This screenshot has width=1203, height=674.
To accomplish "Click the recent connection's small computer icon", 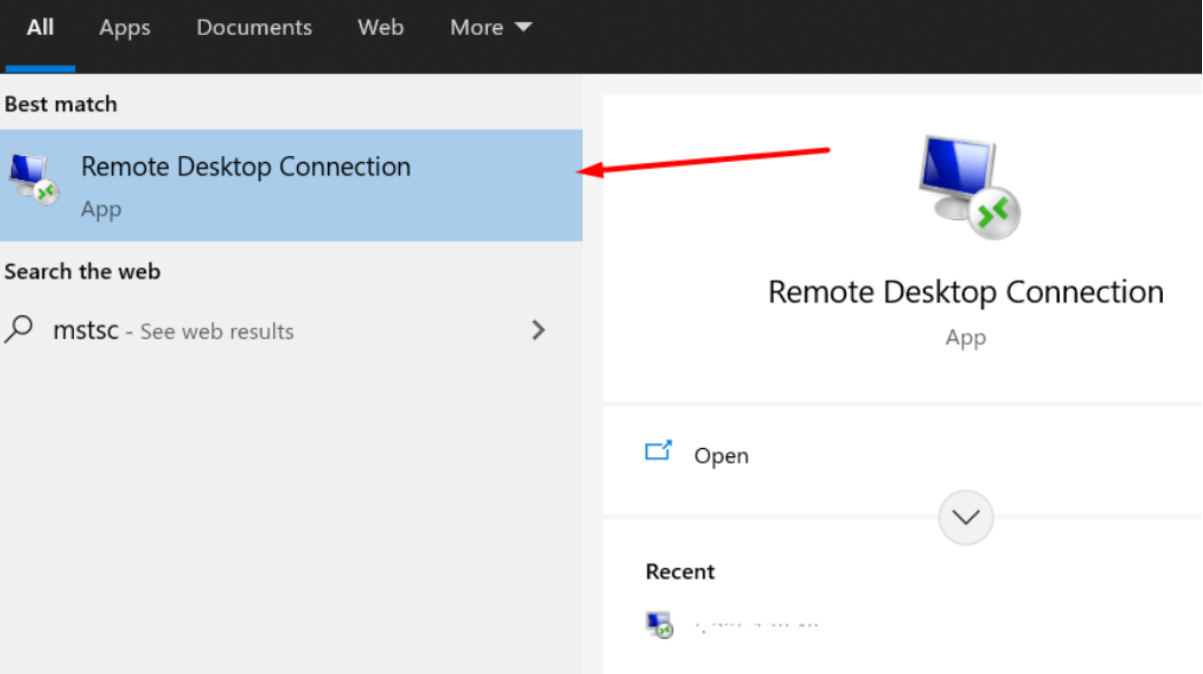I will click(659, 626).
